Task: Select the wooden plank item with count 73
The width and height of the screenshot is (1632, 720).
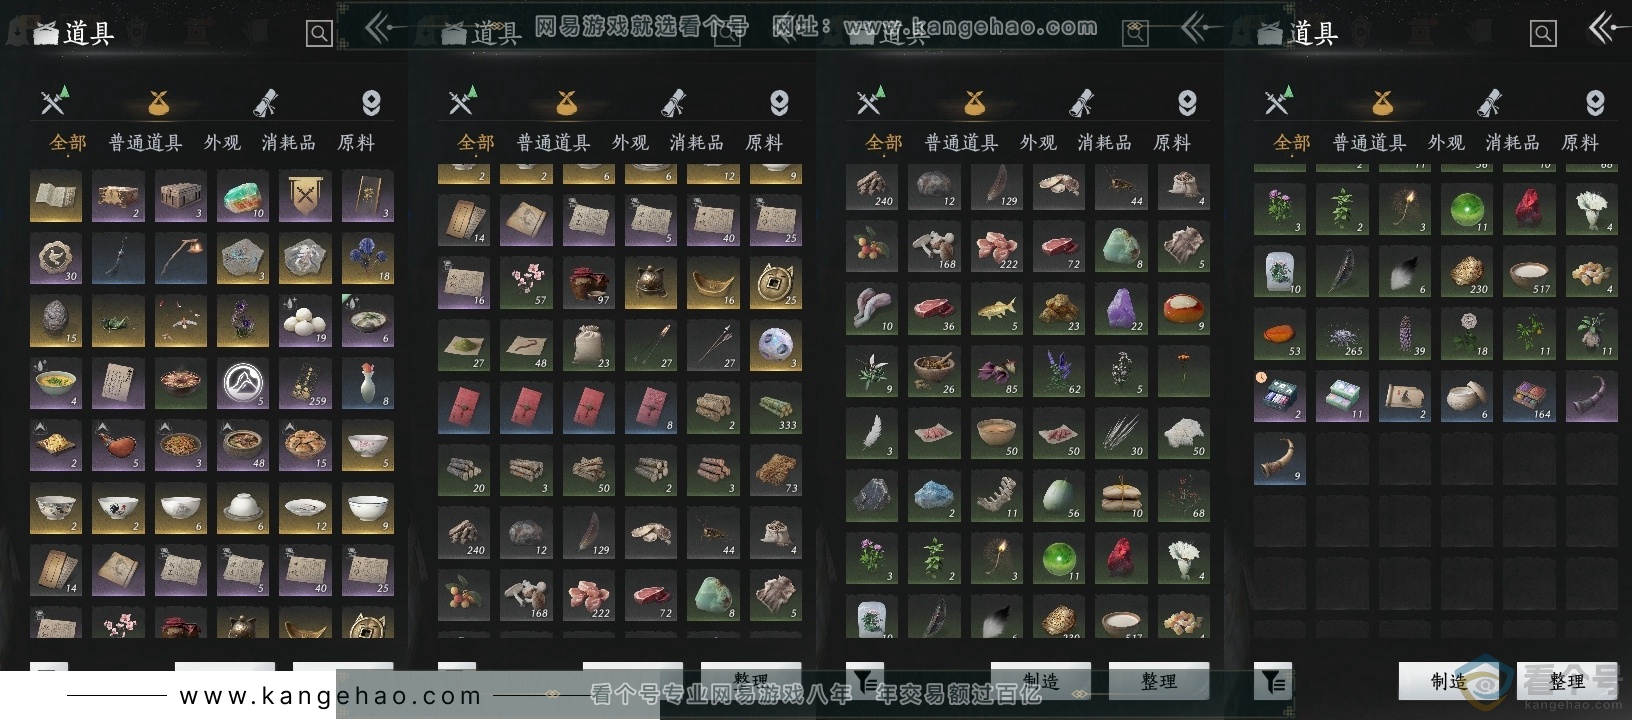Action: point(776,471)
